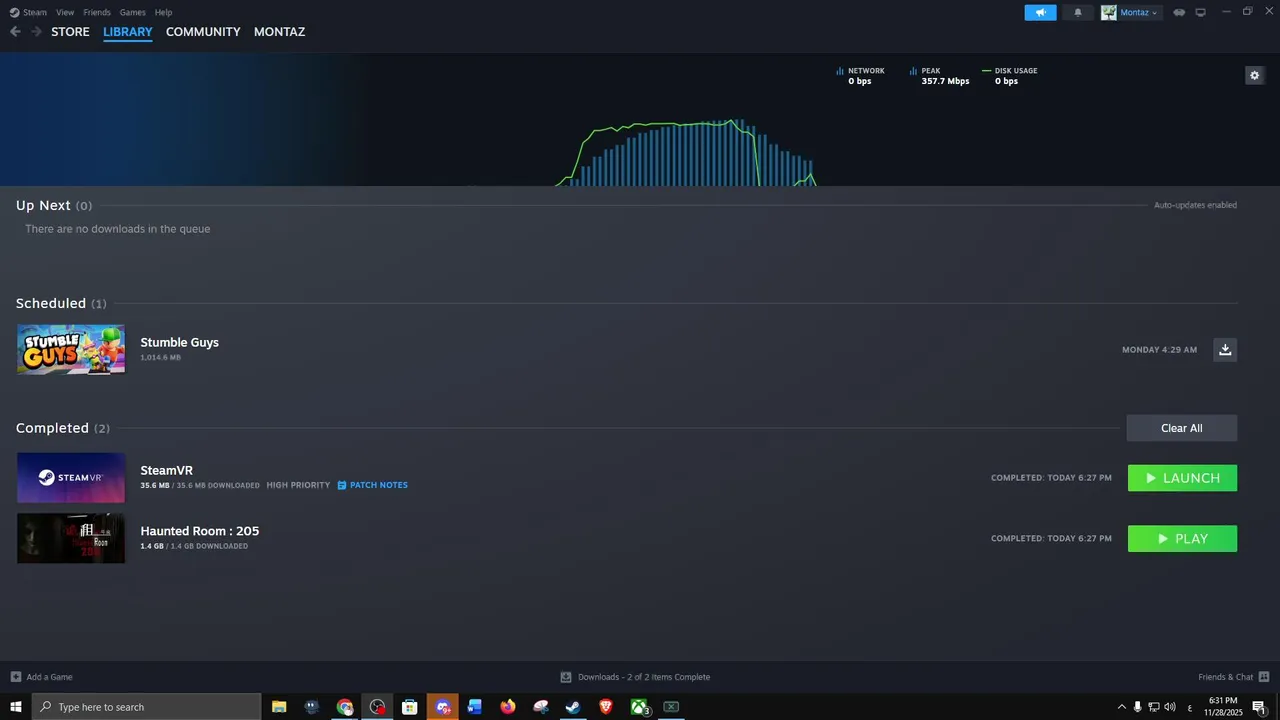Click the Montaz profile avatar image
The width and height of the screenshot is (1280, 720).
(x=1109, y=13)
